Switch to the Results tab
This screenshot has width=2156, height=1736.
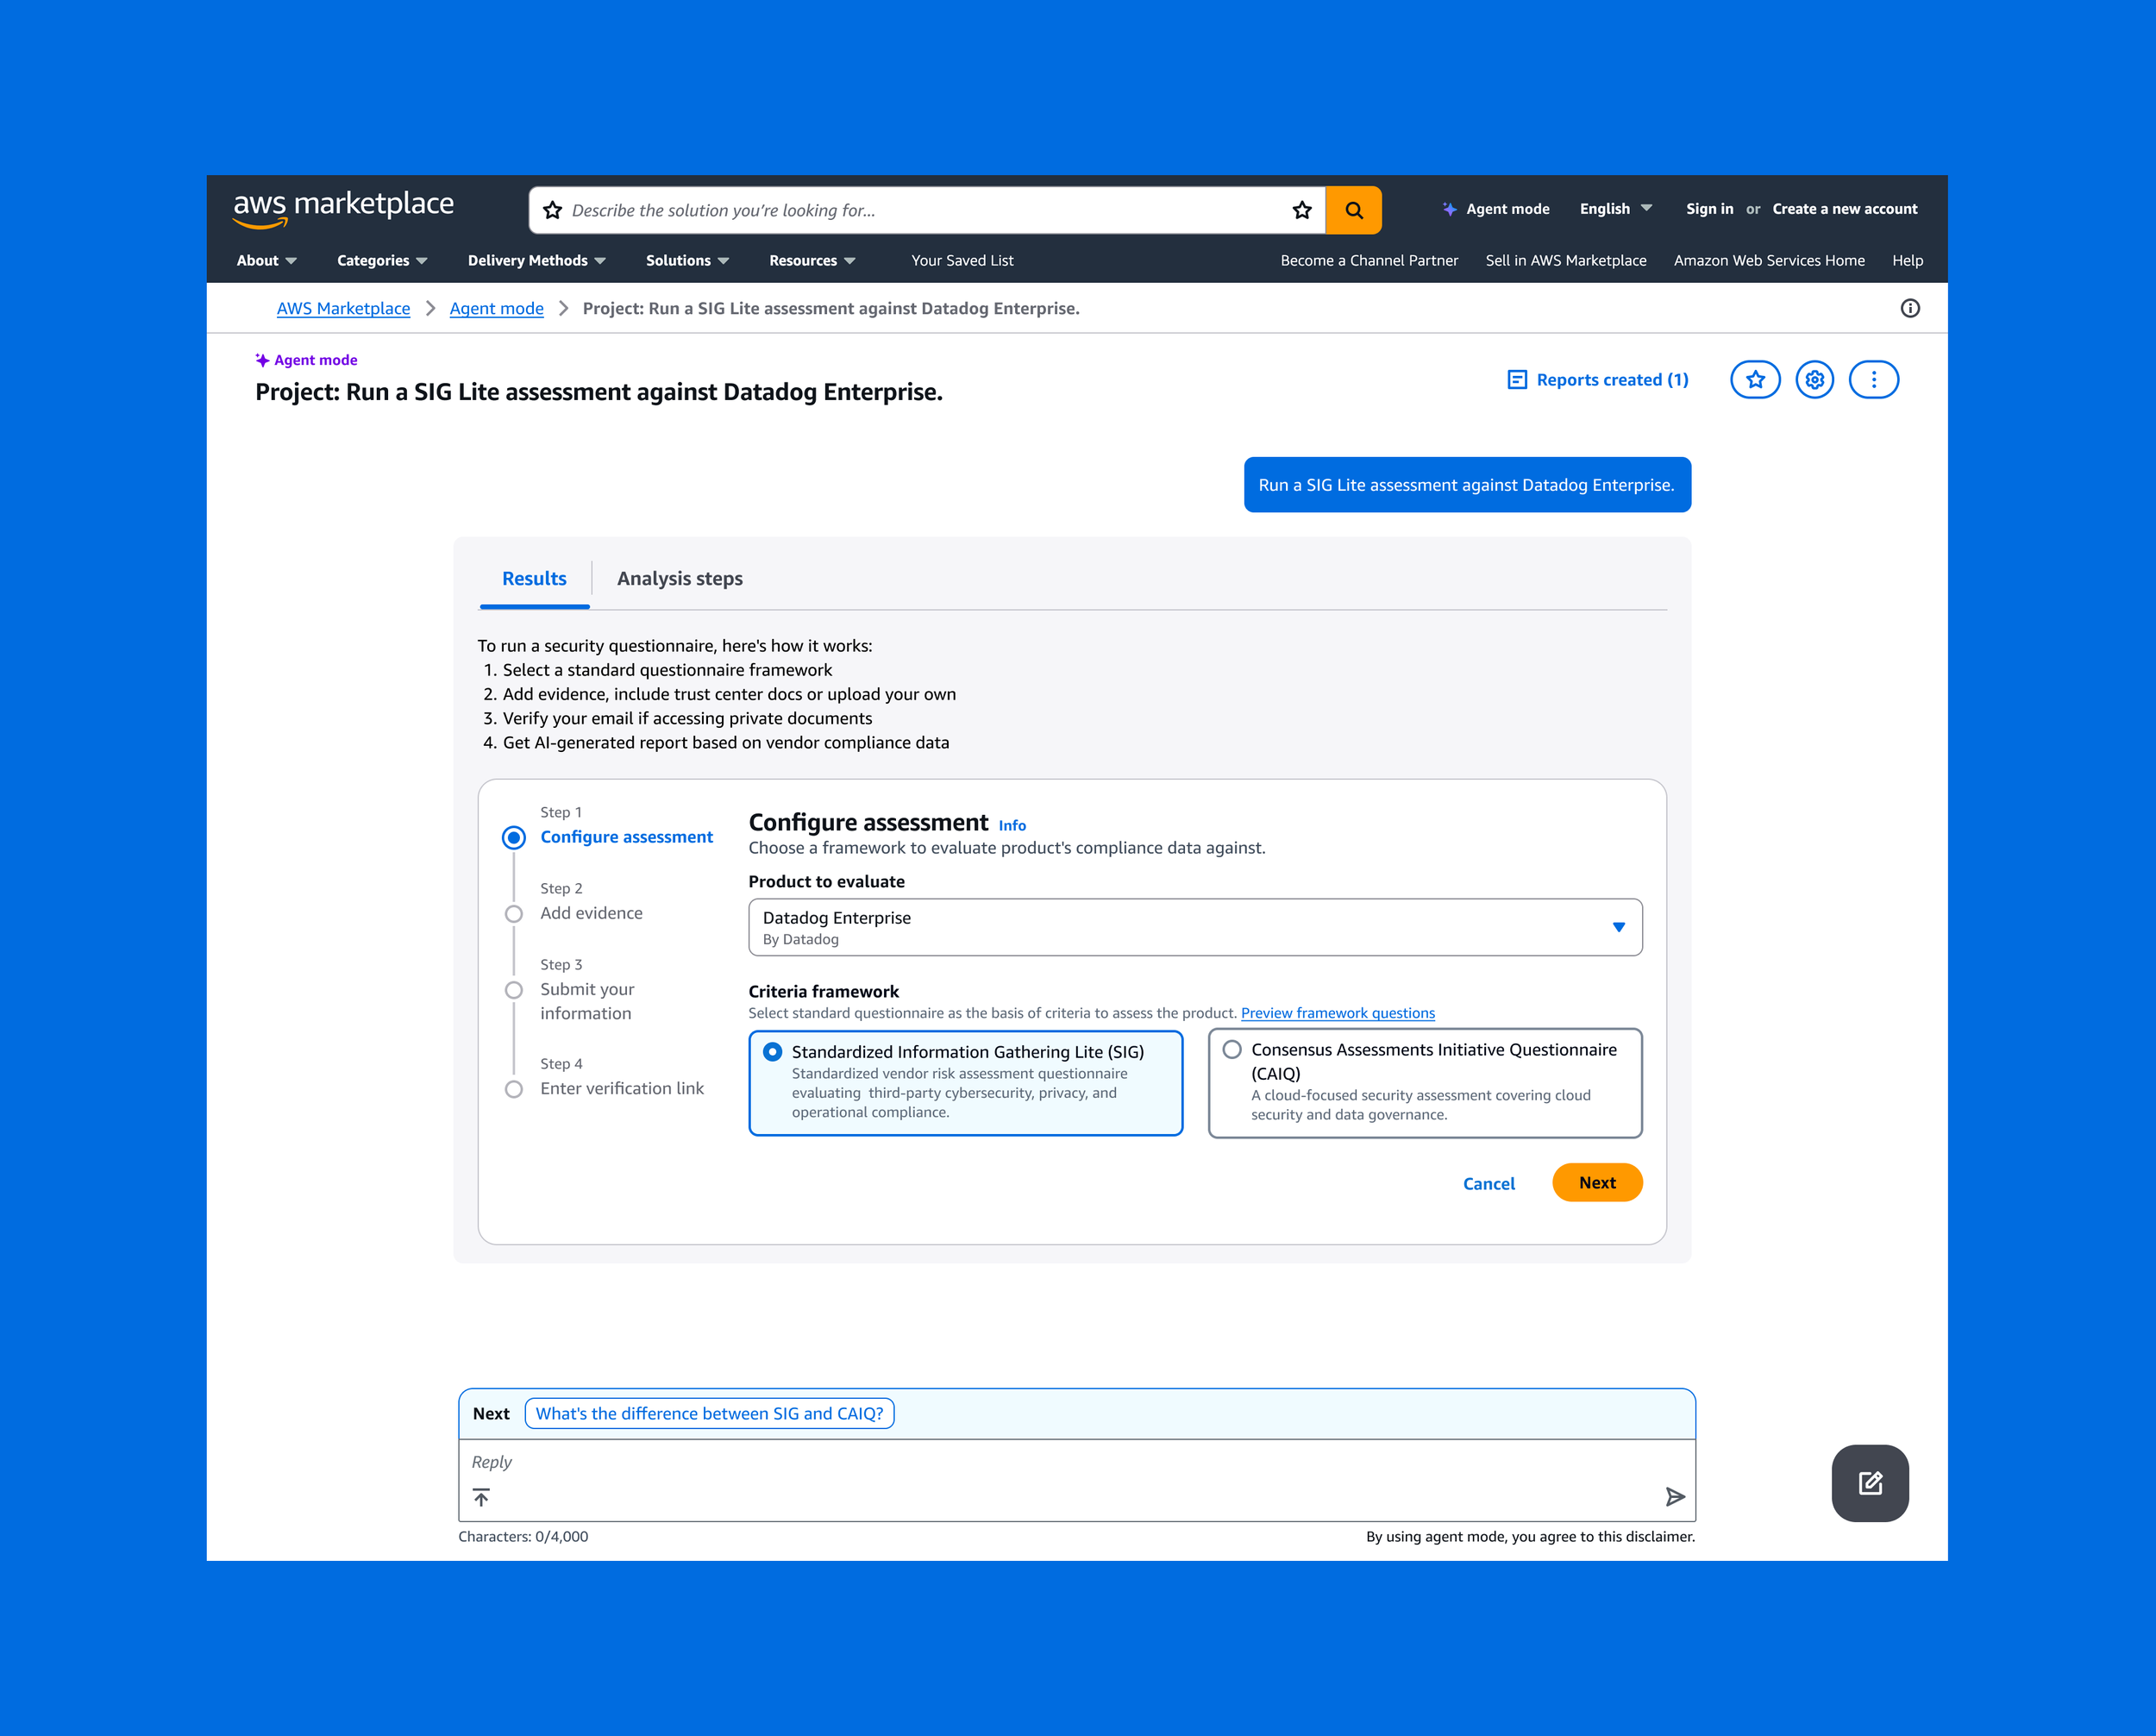[x=534, y=579]
